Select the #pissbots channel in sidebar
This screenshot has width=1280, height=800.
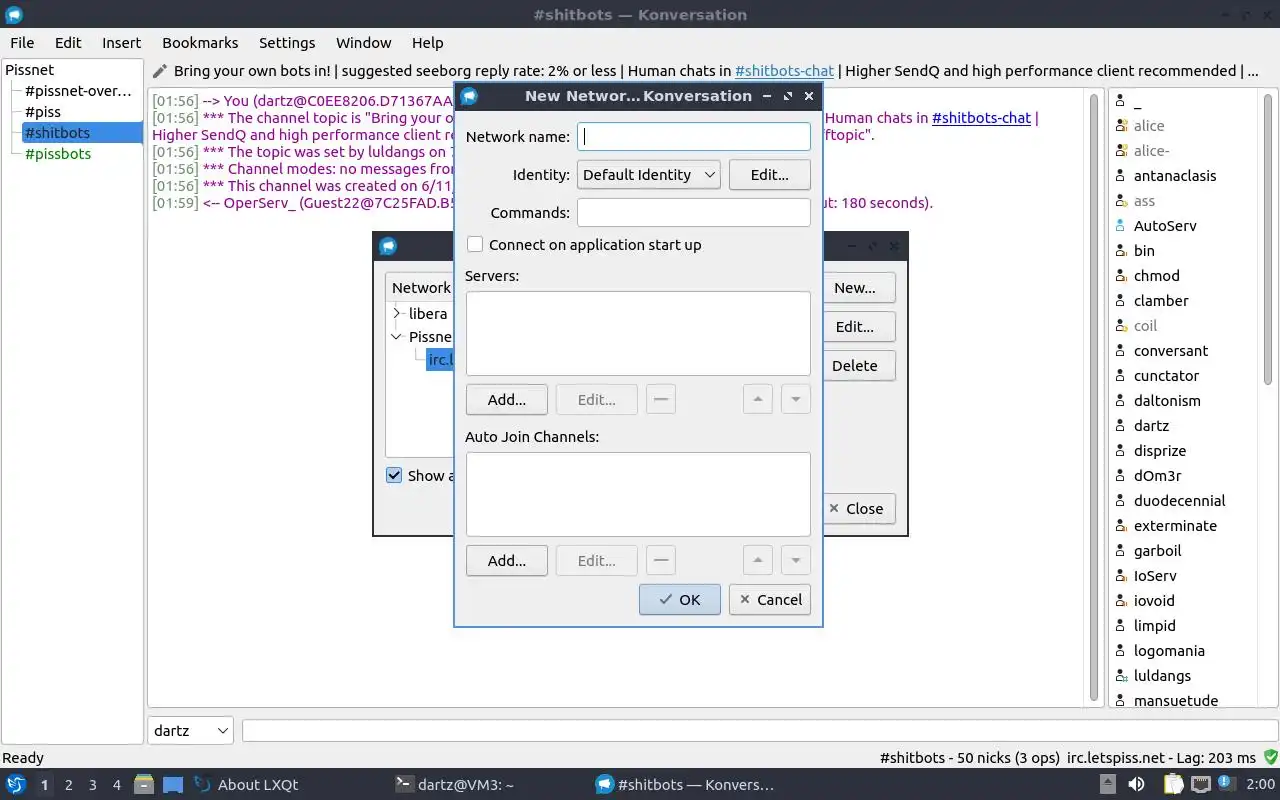point(58,154)
